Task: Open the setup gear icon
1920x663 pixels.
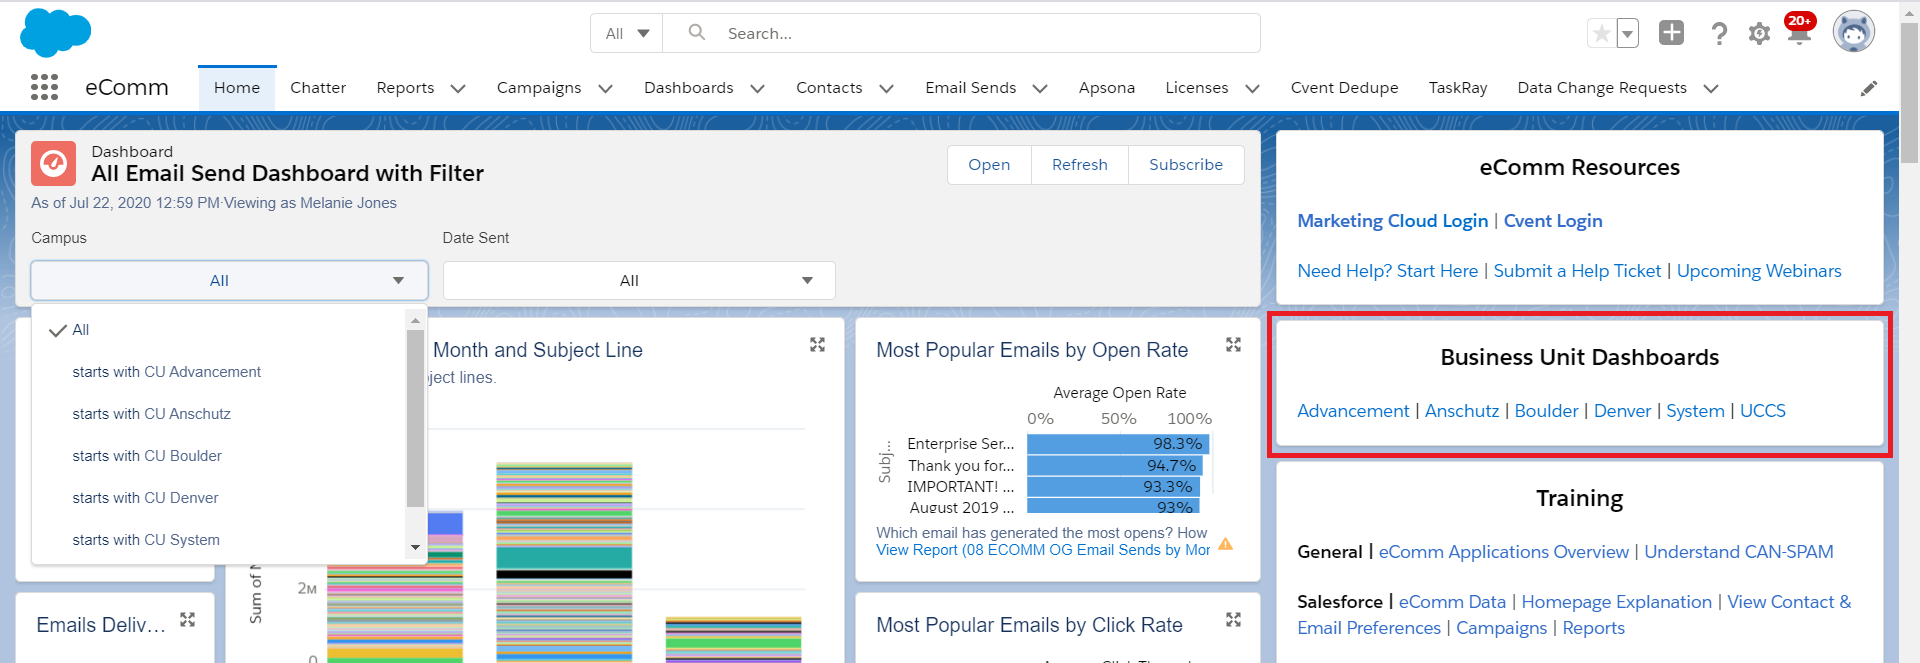Action: [x=1759, y=34]
